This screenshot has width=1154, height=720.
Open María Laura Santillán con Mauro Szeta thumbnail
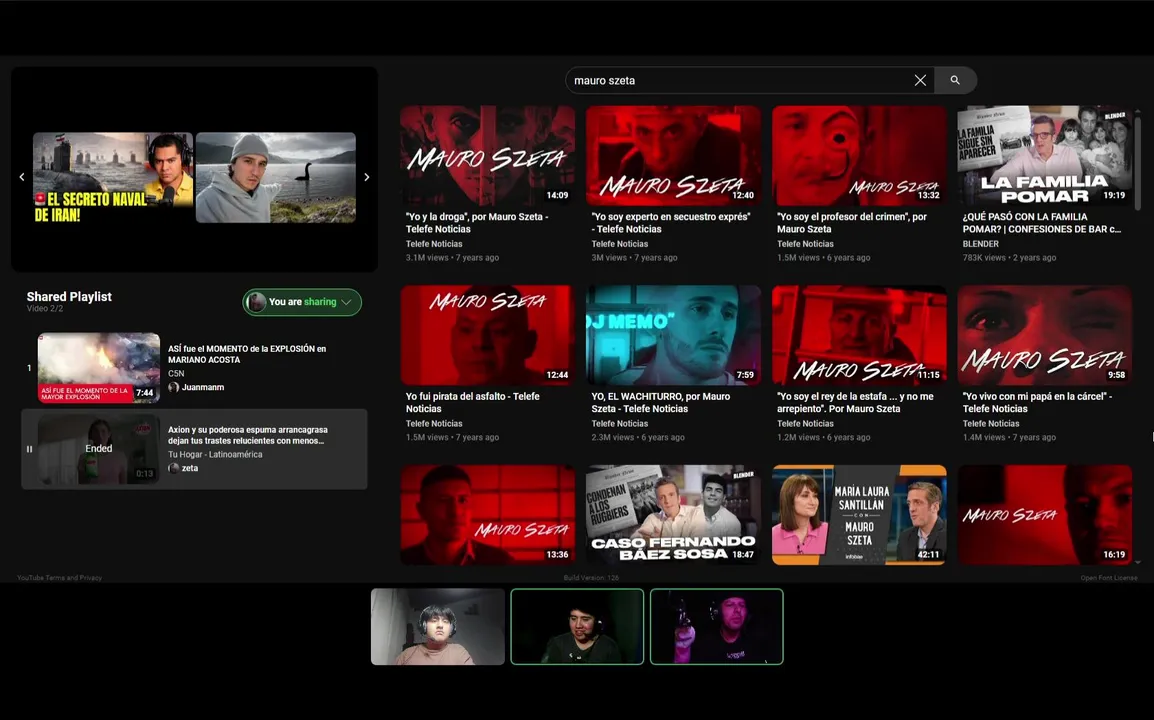click(x=859, y=515)
